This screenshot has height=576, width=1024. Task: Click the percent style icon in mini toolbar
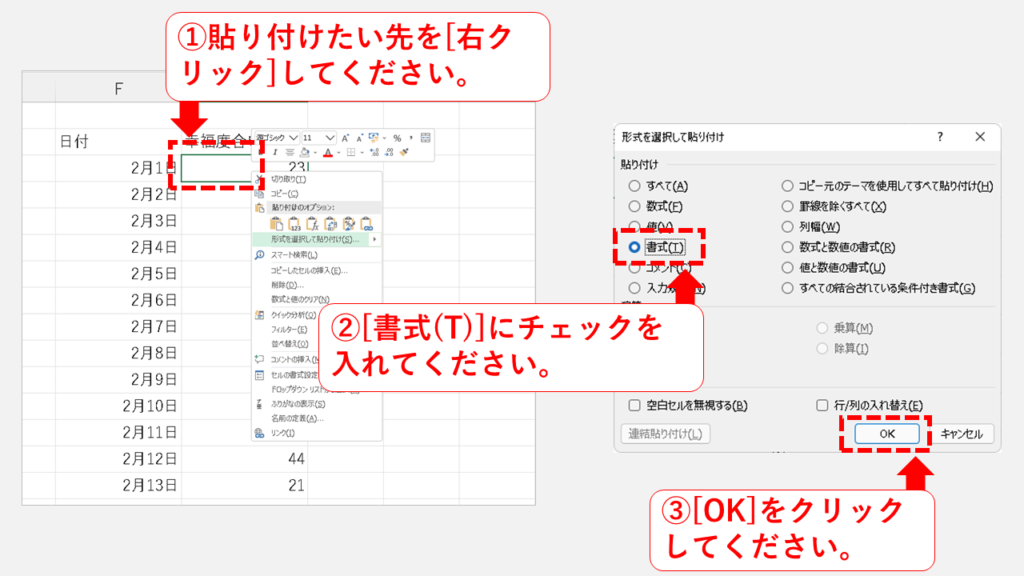tap(397, 137)
